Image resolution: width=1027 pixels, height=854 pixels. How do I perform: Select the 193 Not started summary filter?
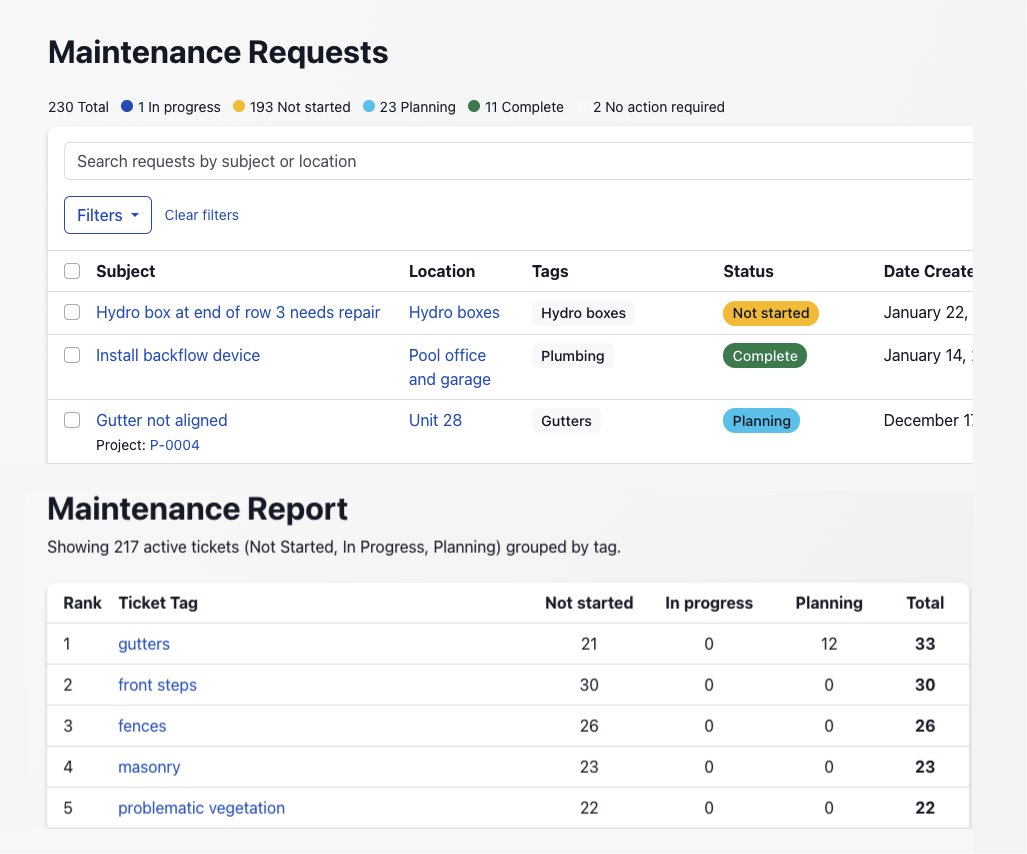[x=300, y=106]
